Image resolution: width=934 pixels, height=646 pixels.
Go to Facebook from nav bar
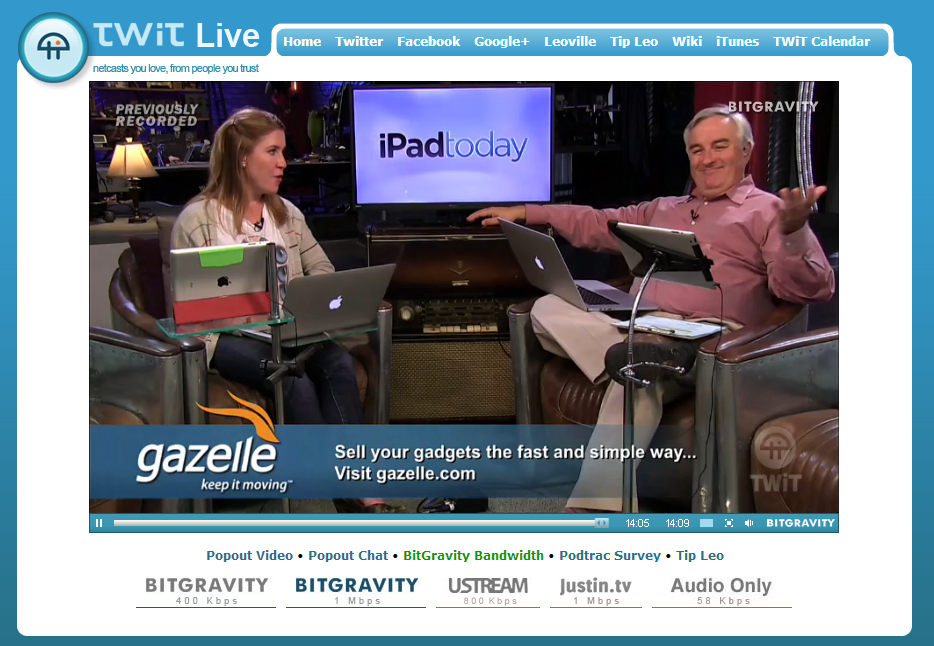click(x=428, y=42)
